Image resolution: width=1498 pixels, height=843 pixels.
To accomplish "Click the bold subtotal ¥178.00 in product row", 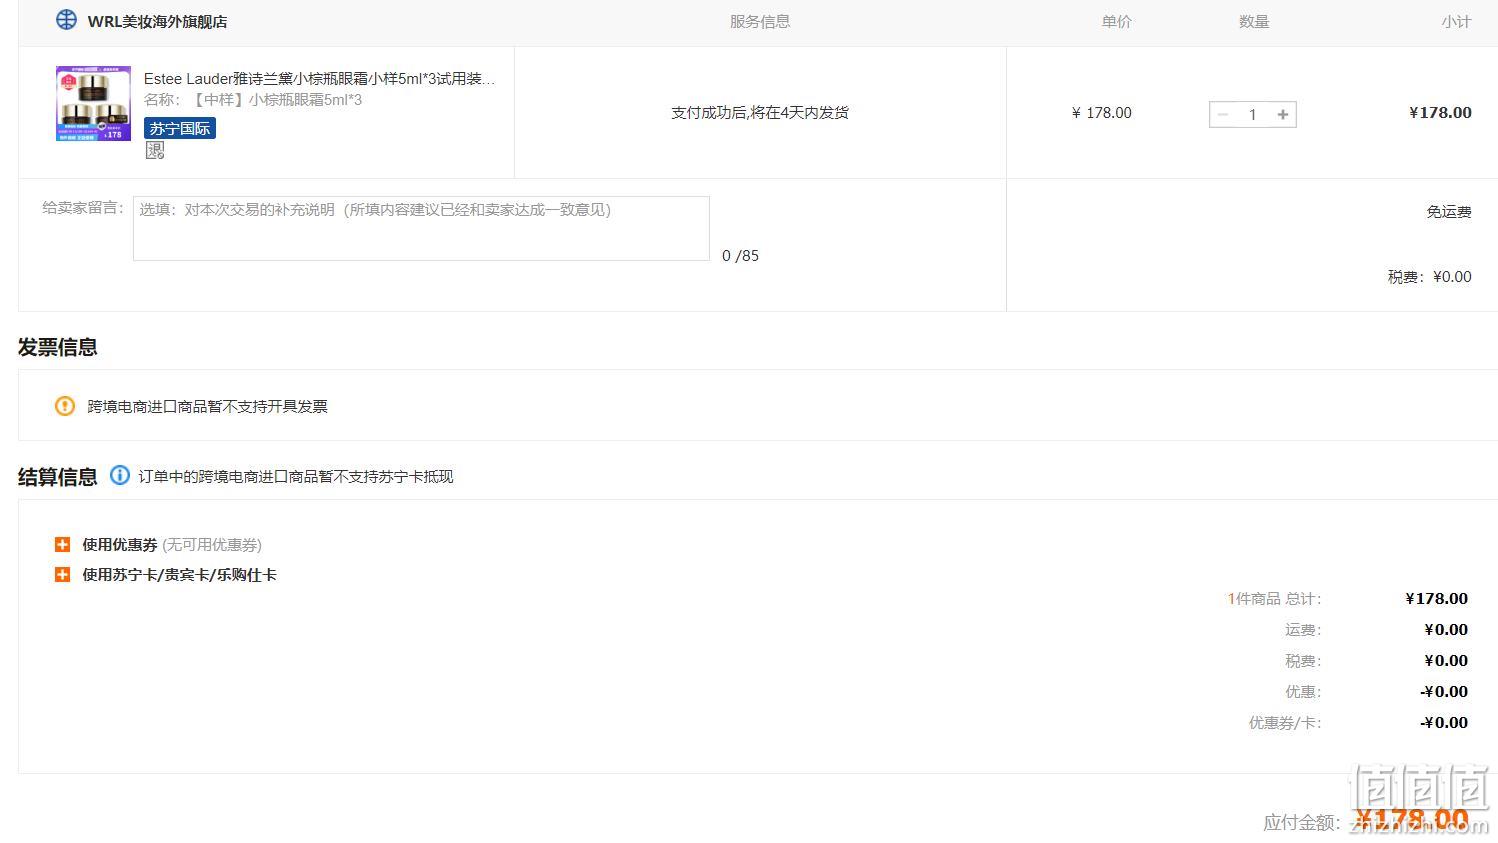I will point(1440,112).
